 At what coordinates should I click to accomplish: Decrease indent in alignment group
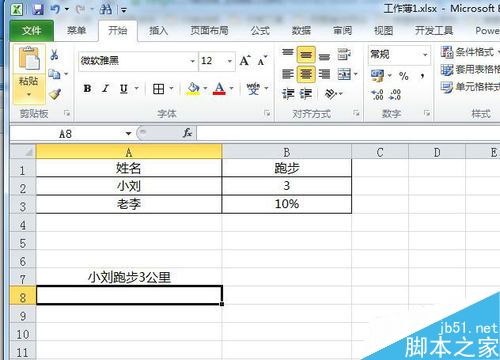[288, 94]
